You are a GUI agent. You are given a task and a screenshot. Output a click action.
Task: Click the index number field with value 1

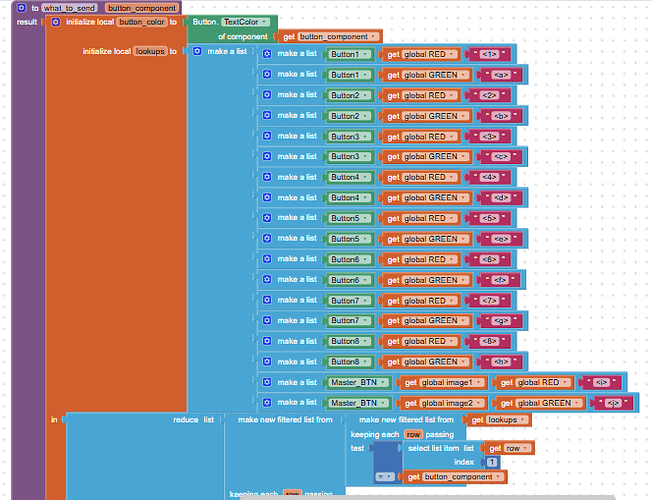[492, 462]
